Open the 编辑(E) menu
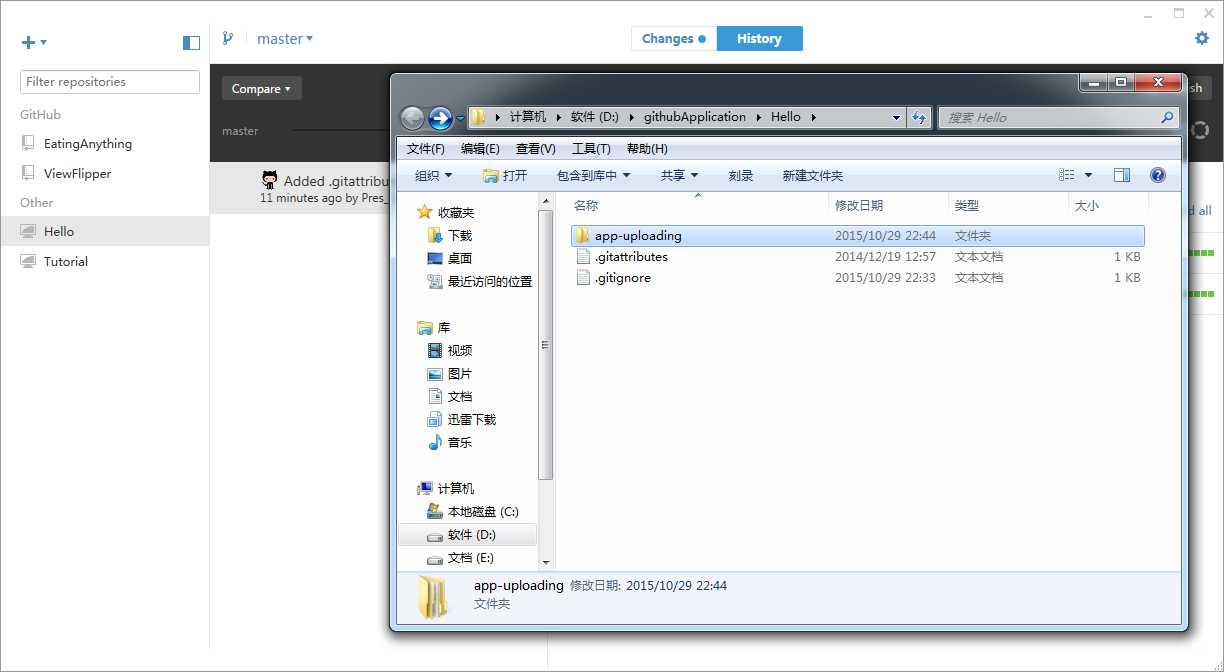The height and width of the screenshot is (672, 1224). click(x=480, y=149)
